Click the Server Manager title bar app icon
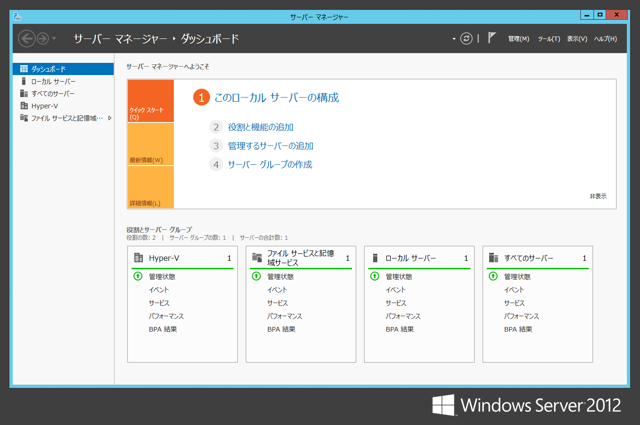This screenshot has width=640, height=425. pos(17,16)
